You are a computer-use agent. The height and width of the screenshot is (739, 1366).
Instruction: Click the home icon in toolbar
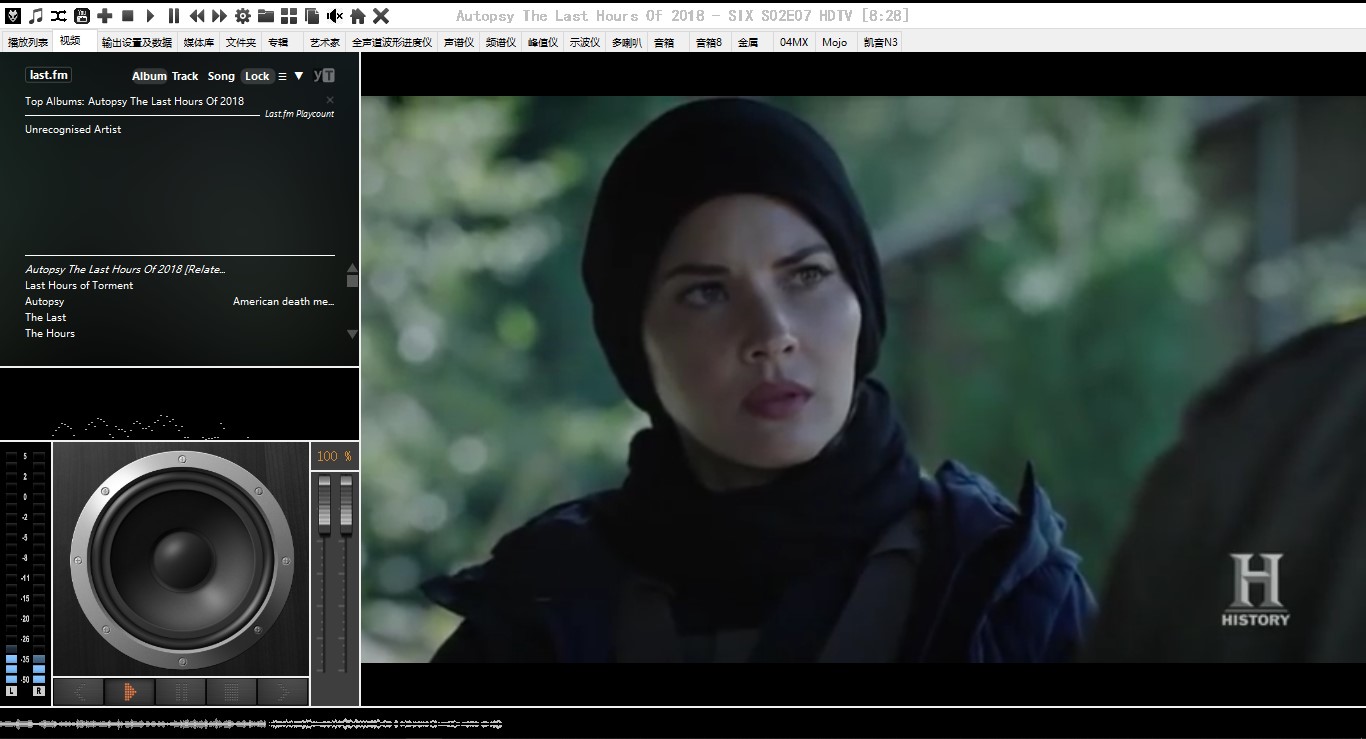tap(358, 16)
